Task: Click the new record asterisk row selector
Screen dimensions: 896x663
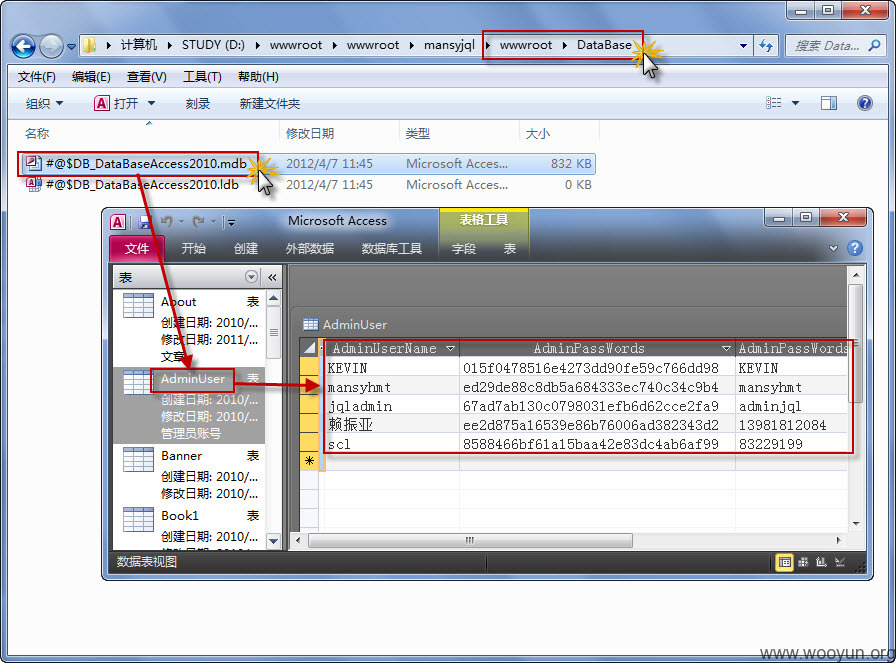Action: coord(309,461)
